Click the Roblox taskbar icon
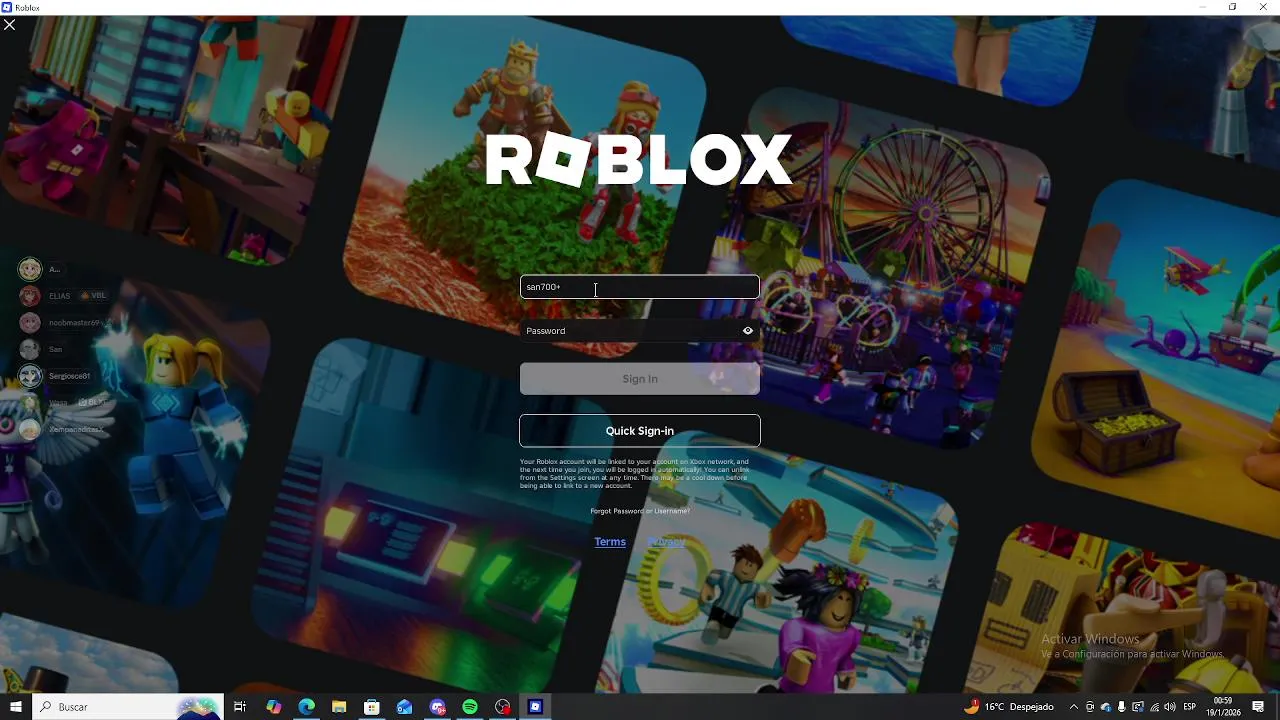This screenshot has width=1280, height=720. pos(535,707)
